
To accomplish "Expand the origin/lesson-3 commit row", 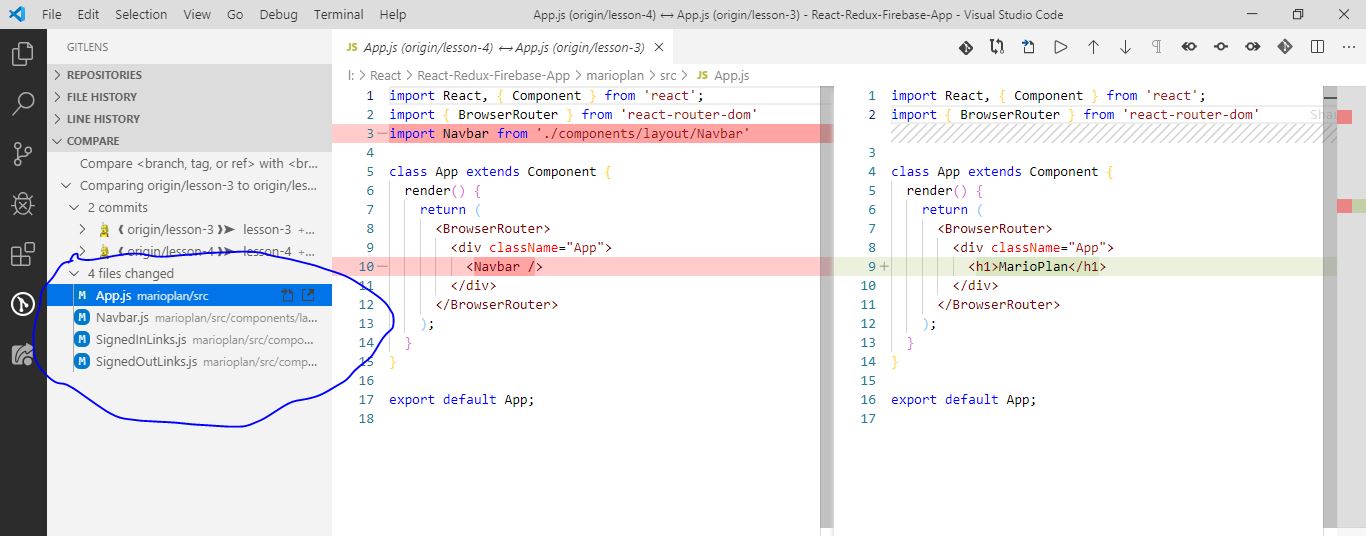I will (x=84, y=229).
